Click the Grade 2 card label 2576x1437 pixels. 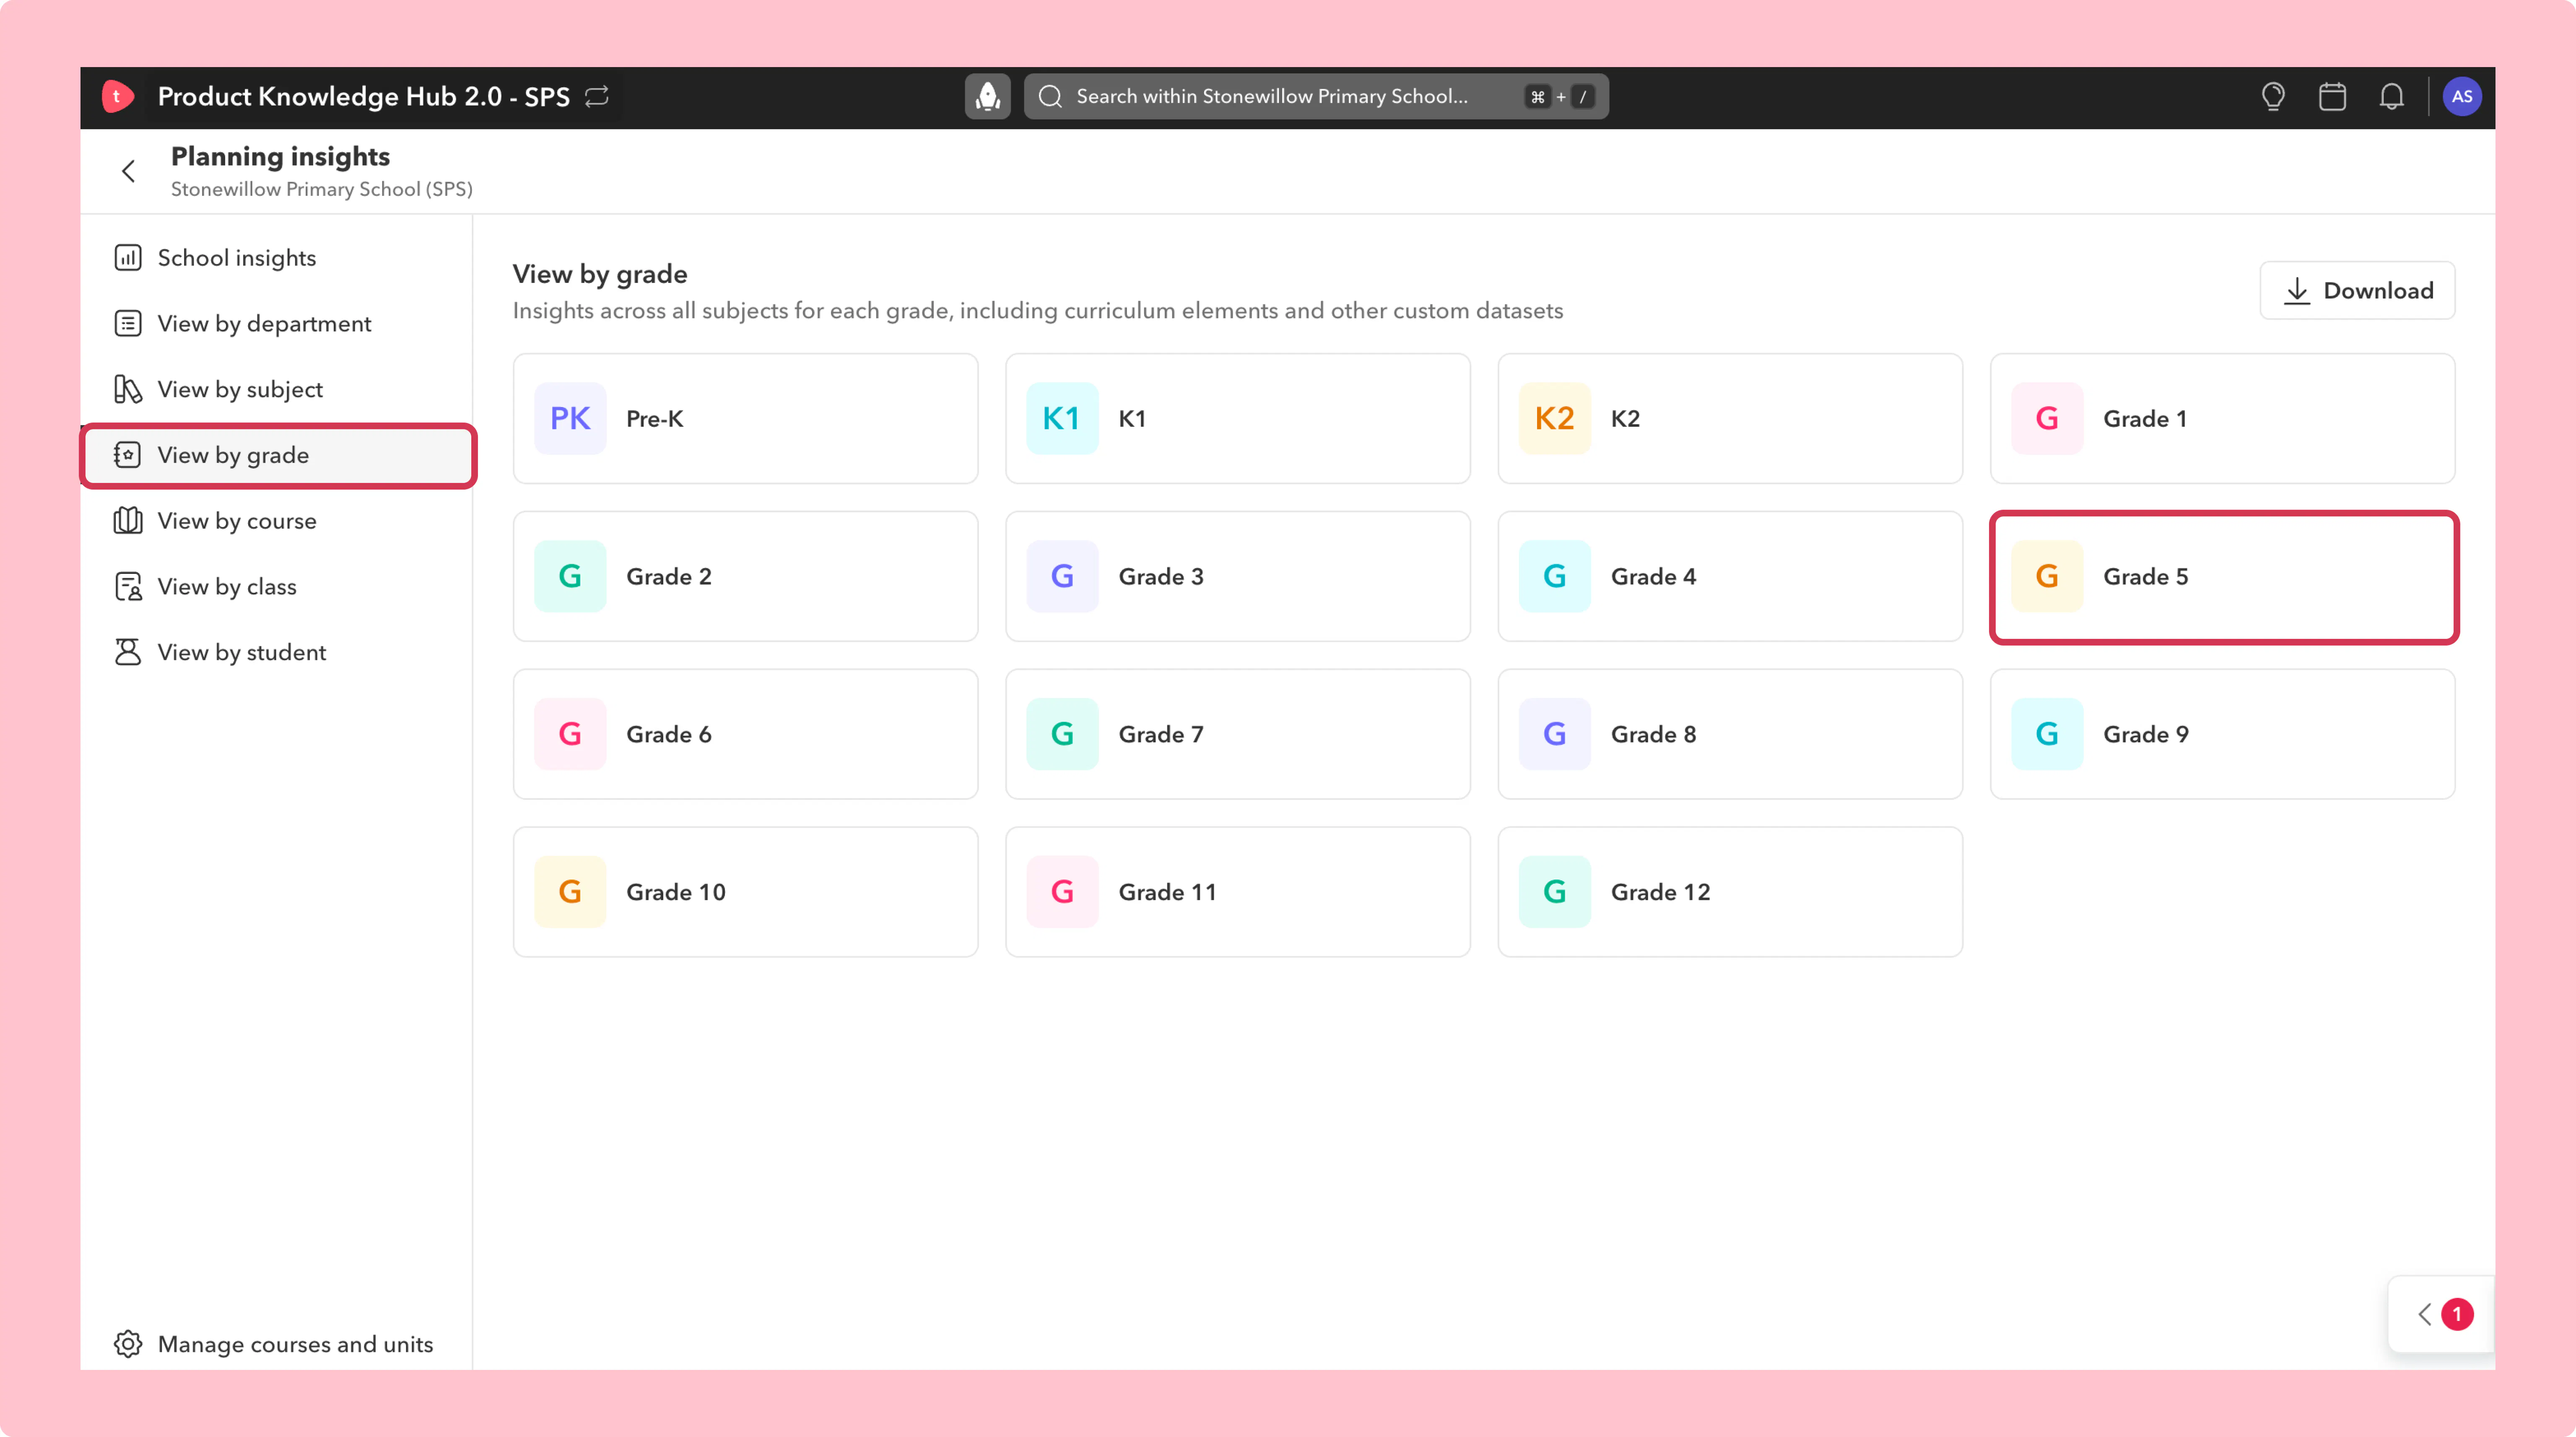[669, 577]
